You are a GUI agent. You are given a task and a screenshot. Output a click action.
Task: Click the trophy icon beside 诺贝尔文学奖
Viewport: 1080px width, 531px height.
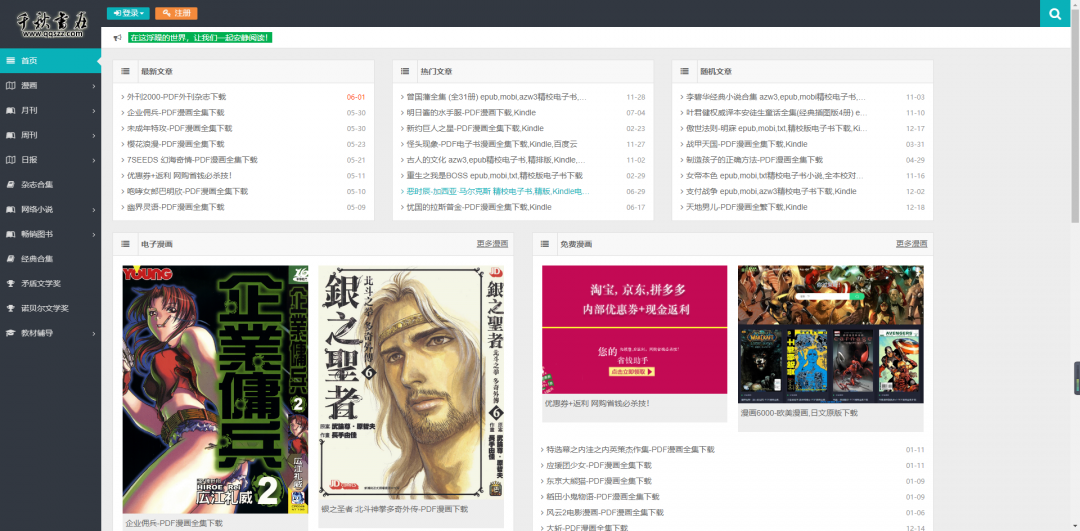click(10, 309)
